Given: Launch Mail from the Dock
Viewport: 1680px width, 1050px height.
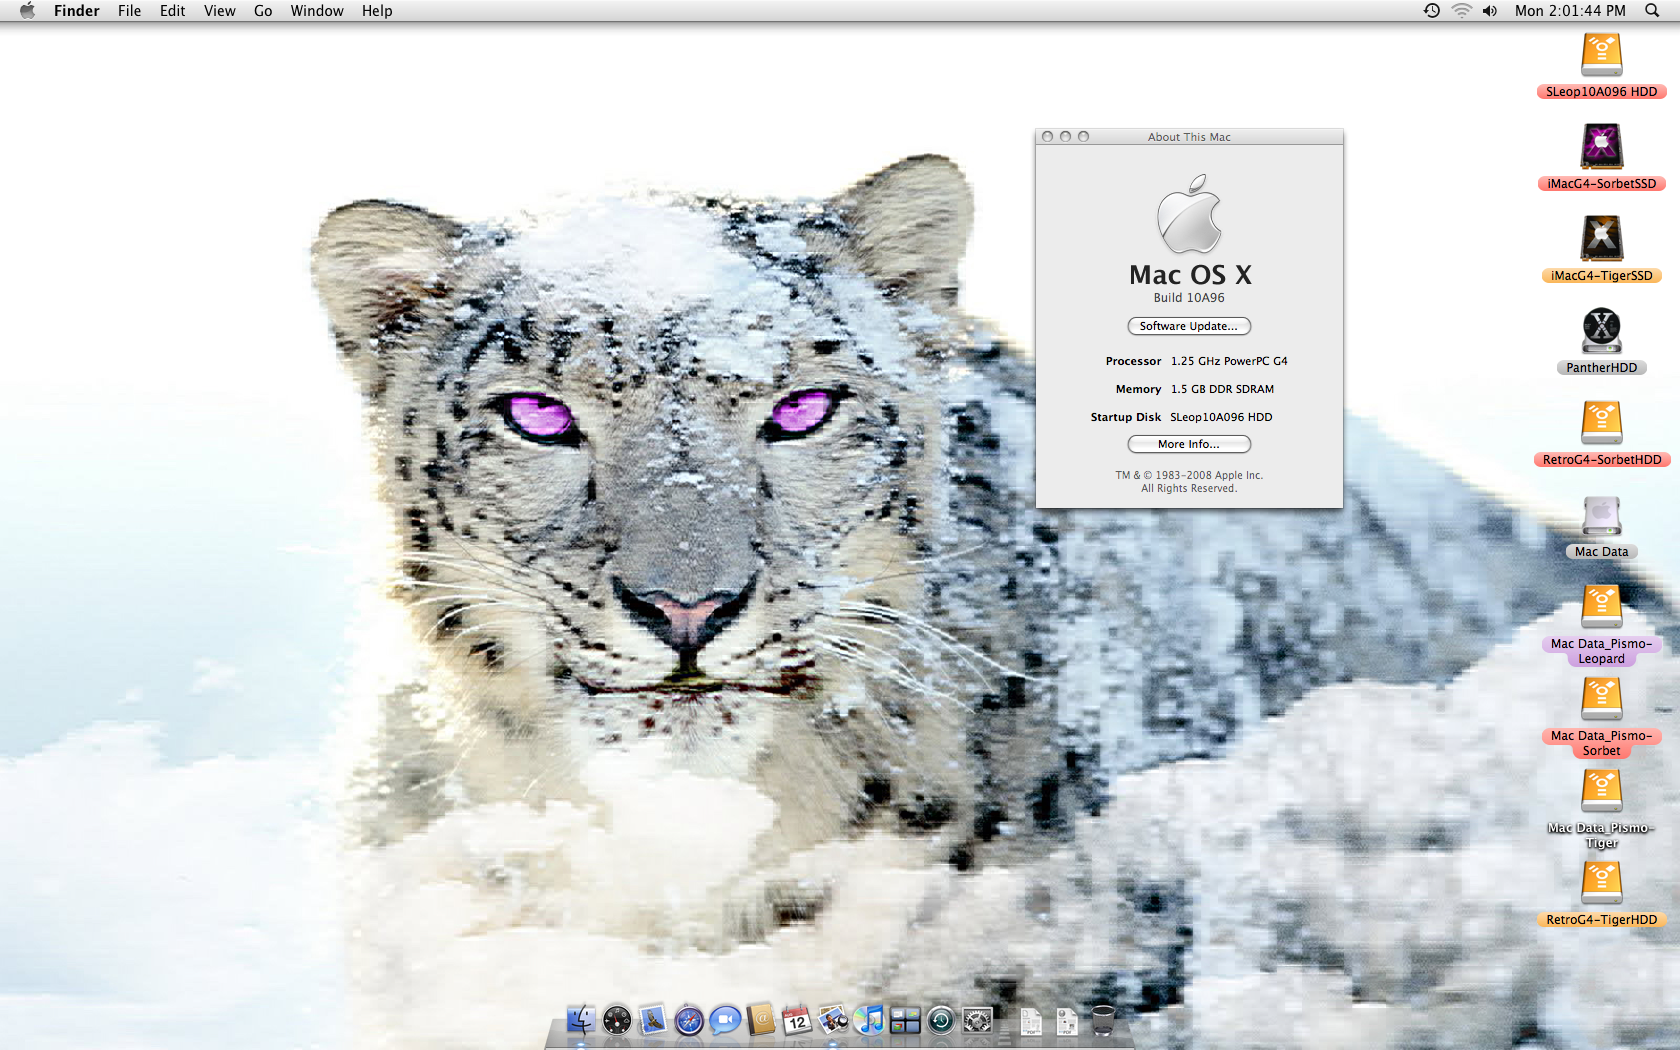Looking at the screenshot, I should [653, 1022].
